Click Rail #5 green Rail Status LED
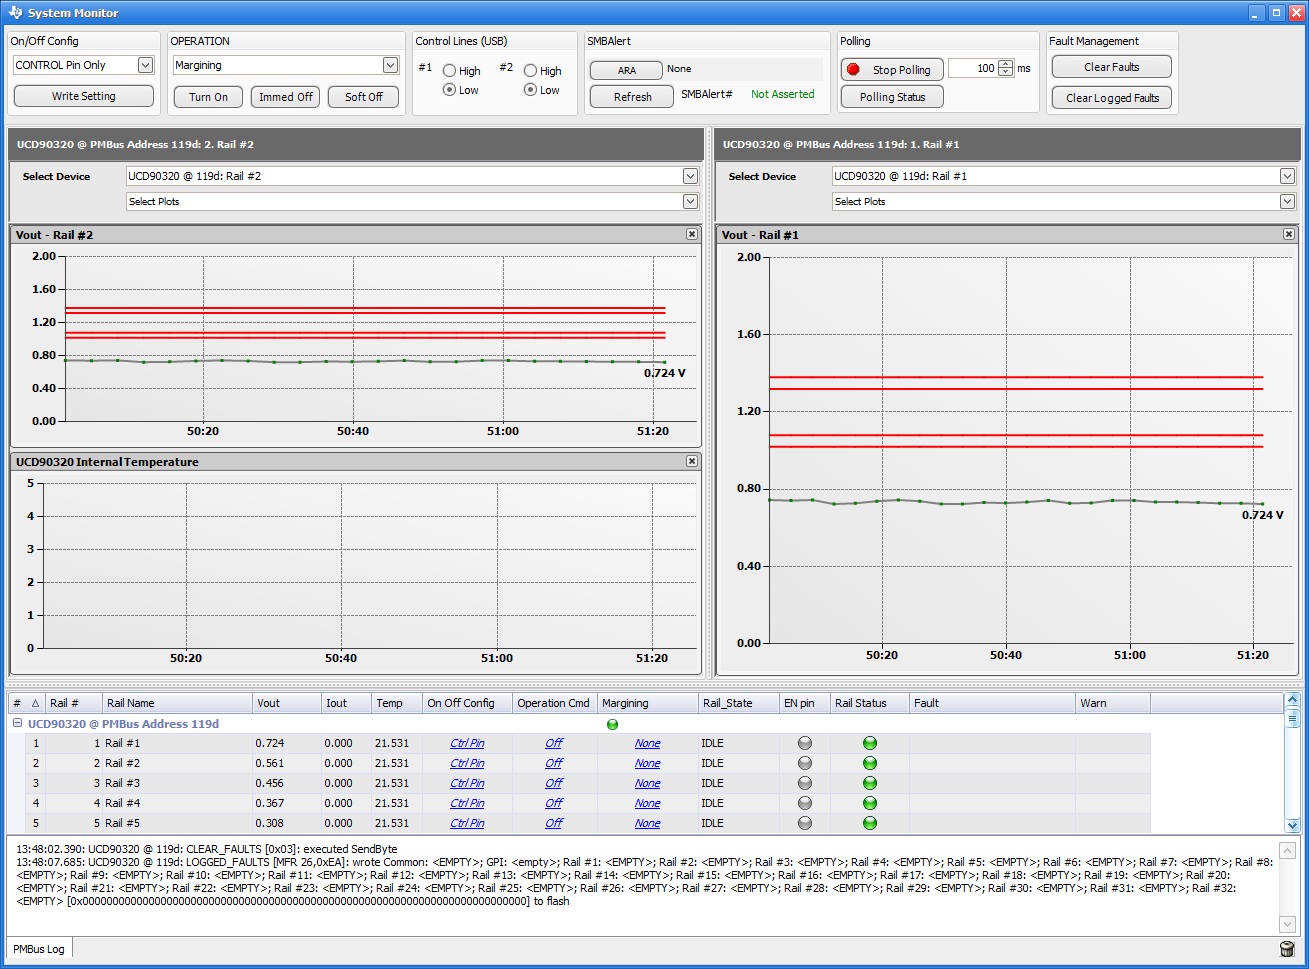The image size is (1309, 969). pos(869,823)
